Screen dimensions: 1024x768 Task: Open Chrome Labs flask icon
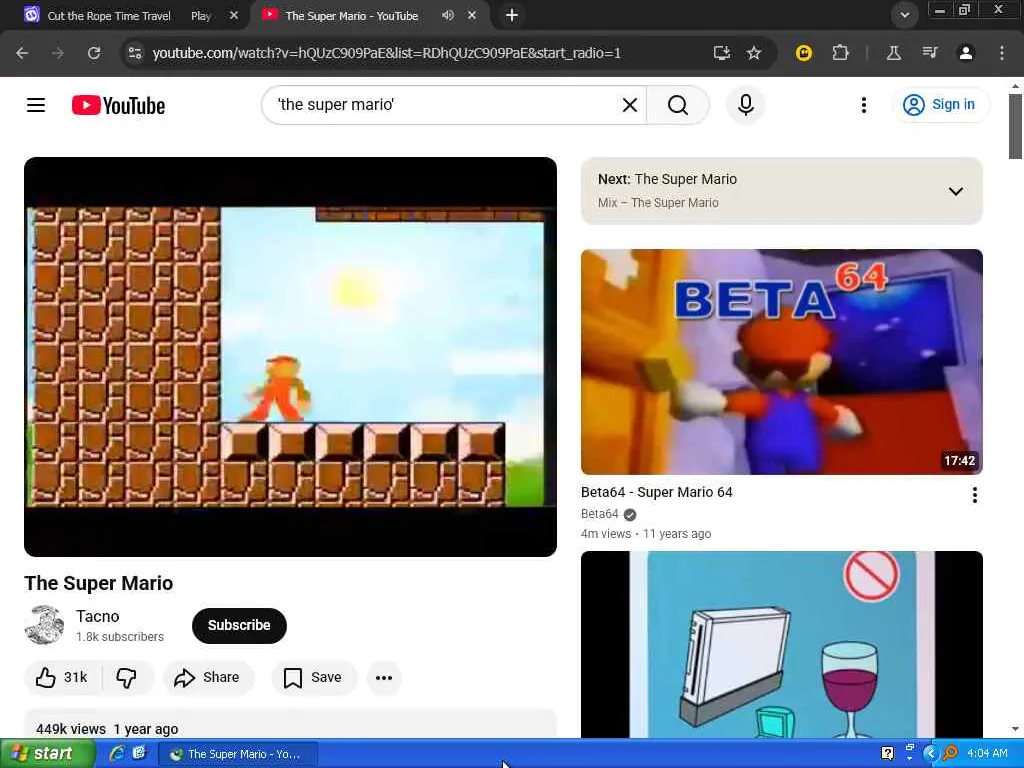[893, 53]
